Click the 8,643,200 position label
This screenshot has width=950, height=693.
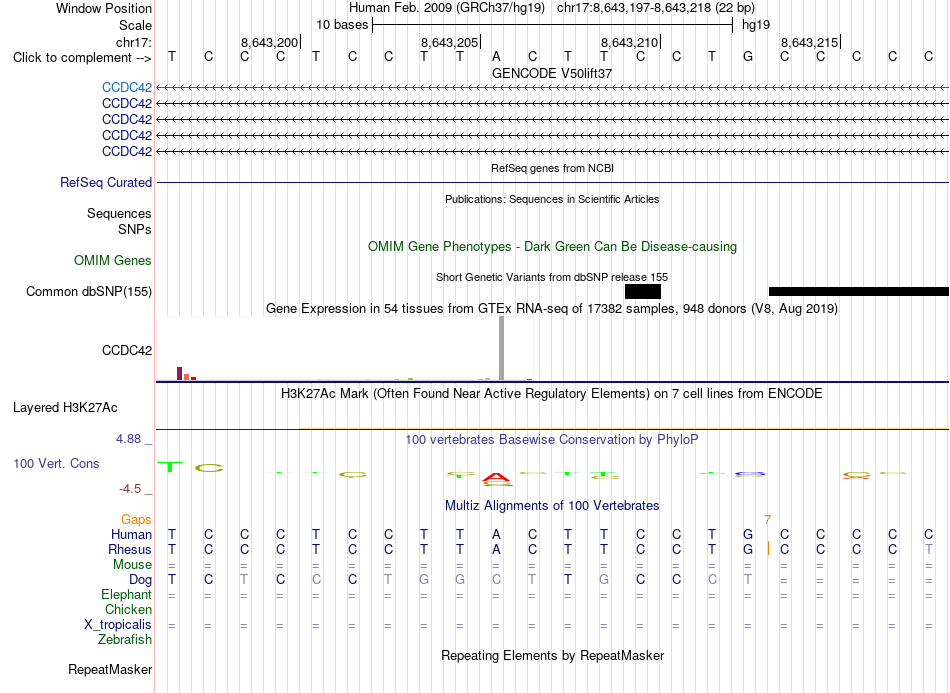(270, 42)
